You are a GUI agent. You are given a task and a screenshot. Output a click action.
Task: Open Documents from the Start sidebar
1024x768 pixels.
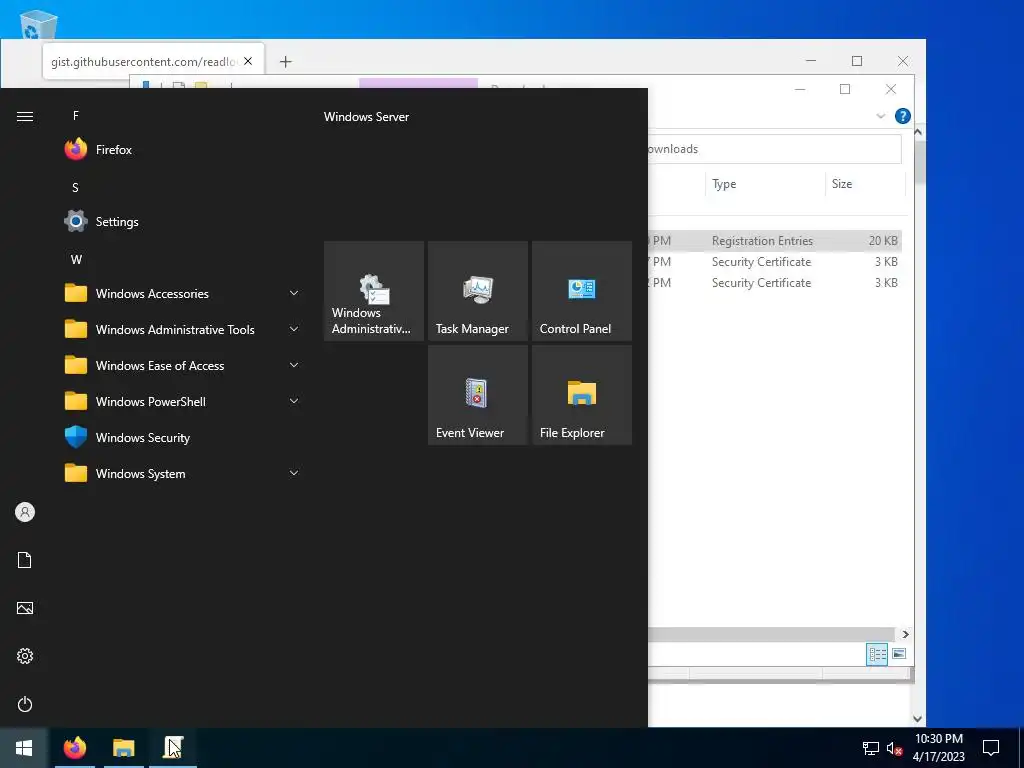(x=25, y=560)
